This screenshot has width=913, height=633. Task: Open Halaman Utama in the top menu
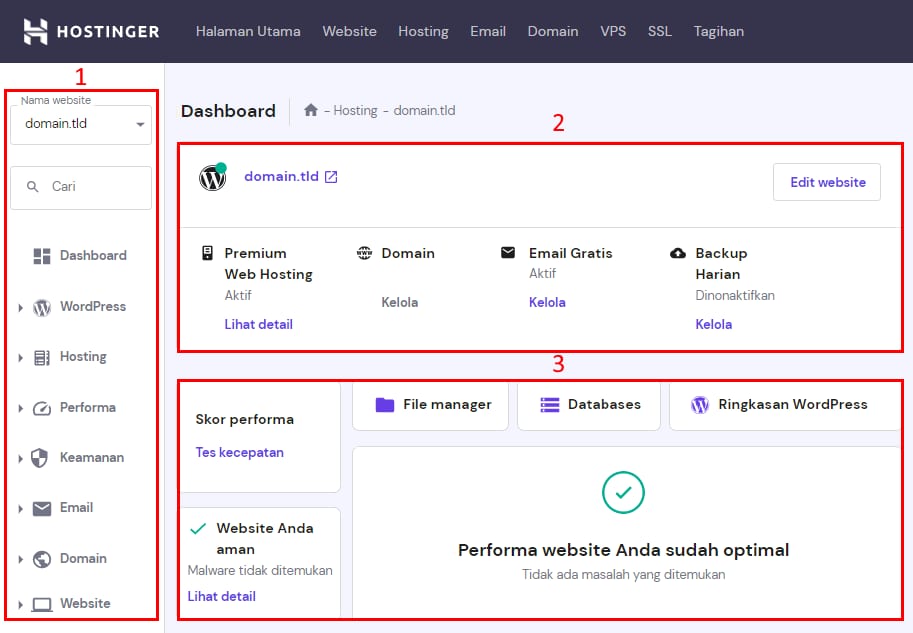pos(248,31)
